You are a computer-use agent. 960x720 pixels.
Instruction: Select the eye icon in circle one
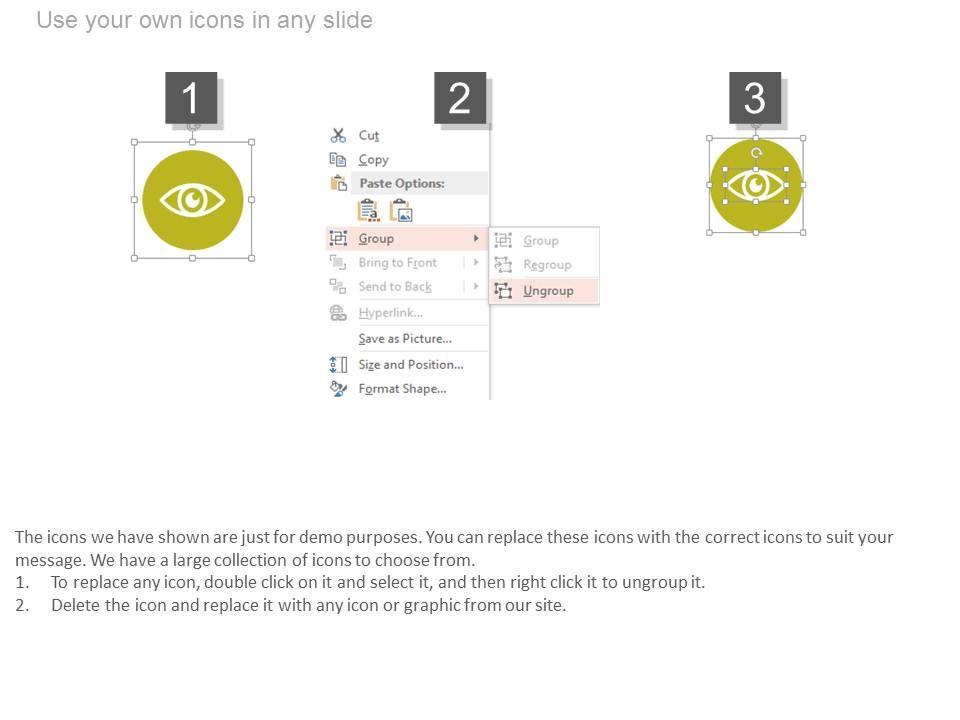coord(192,200)
